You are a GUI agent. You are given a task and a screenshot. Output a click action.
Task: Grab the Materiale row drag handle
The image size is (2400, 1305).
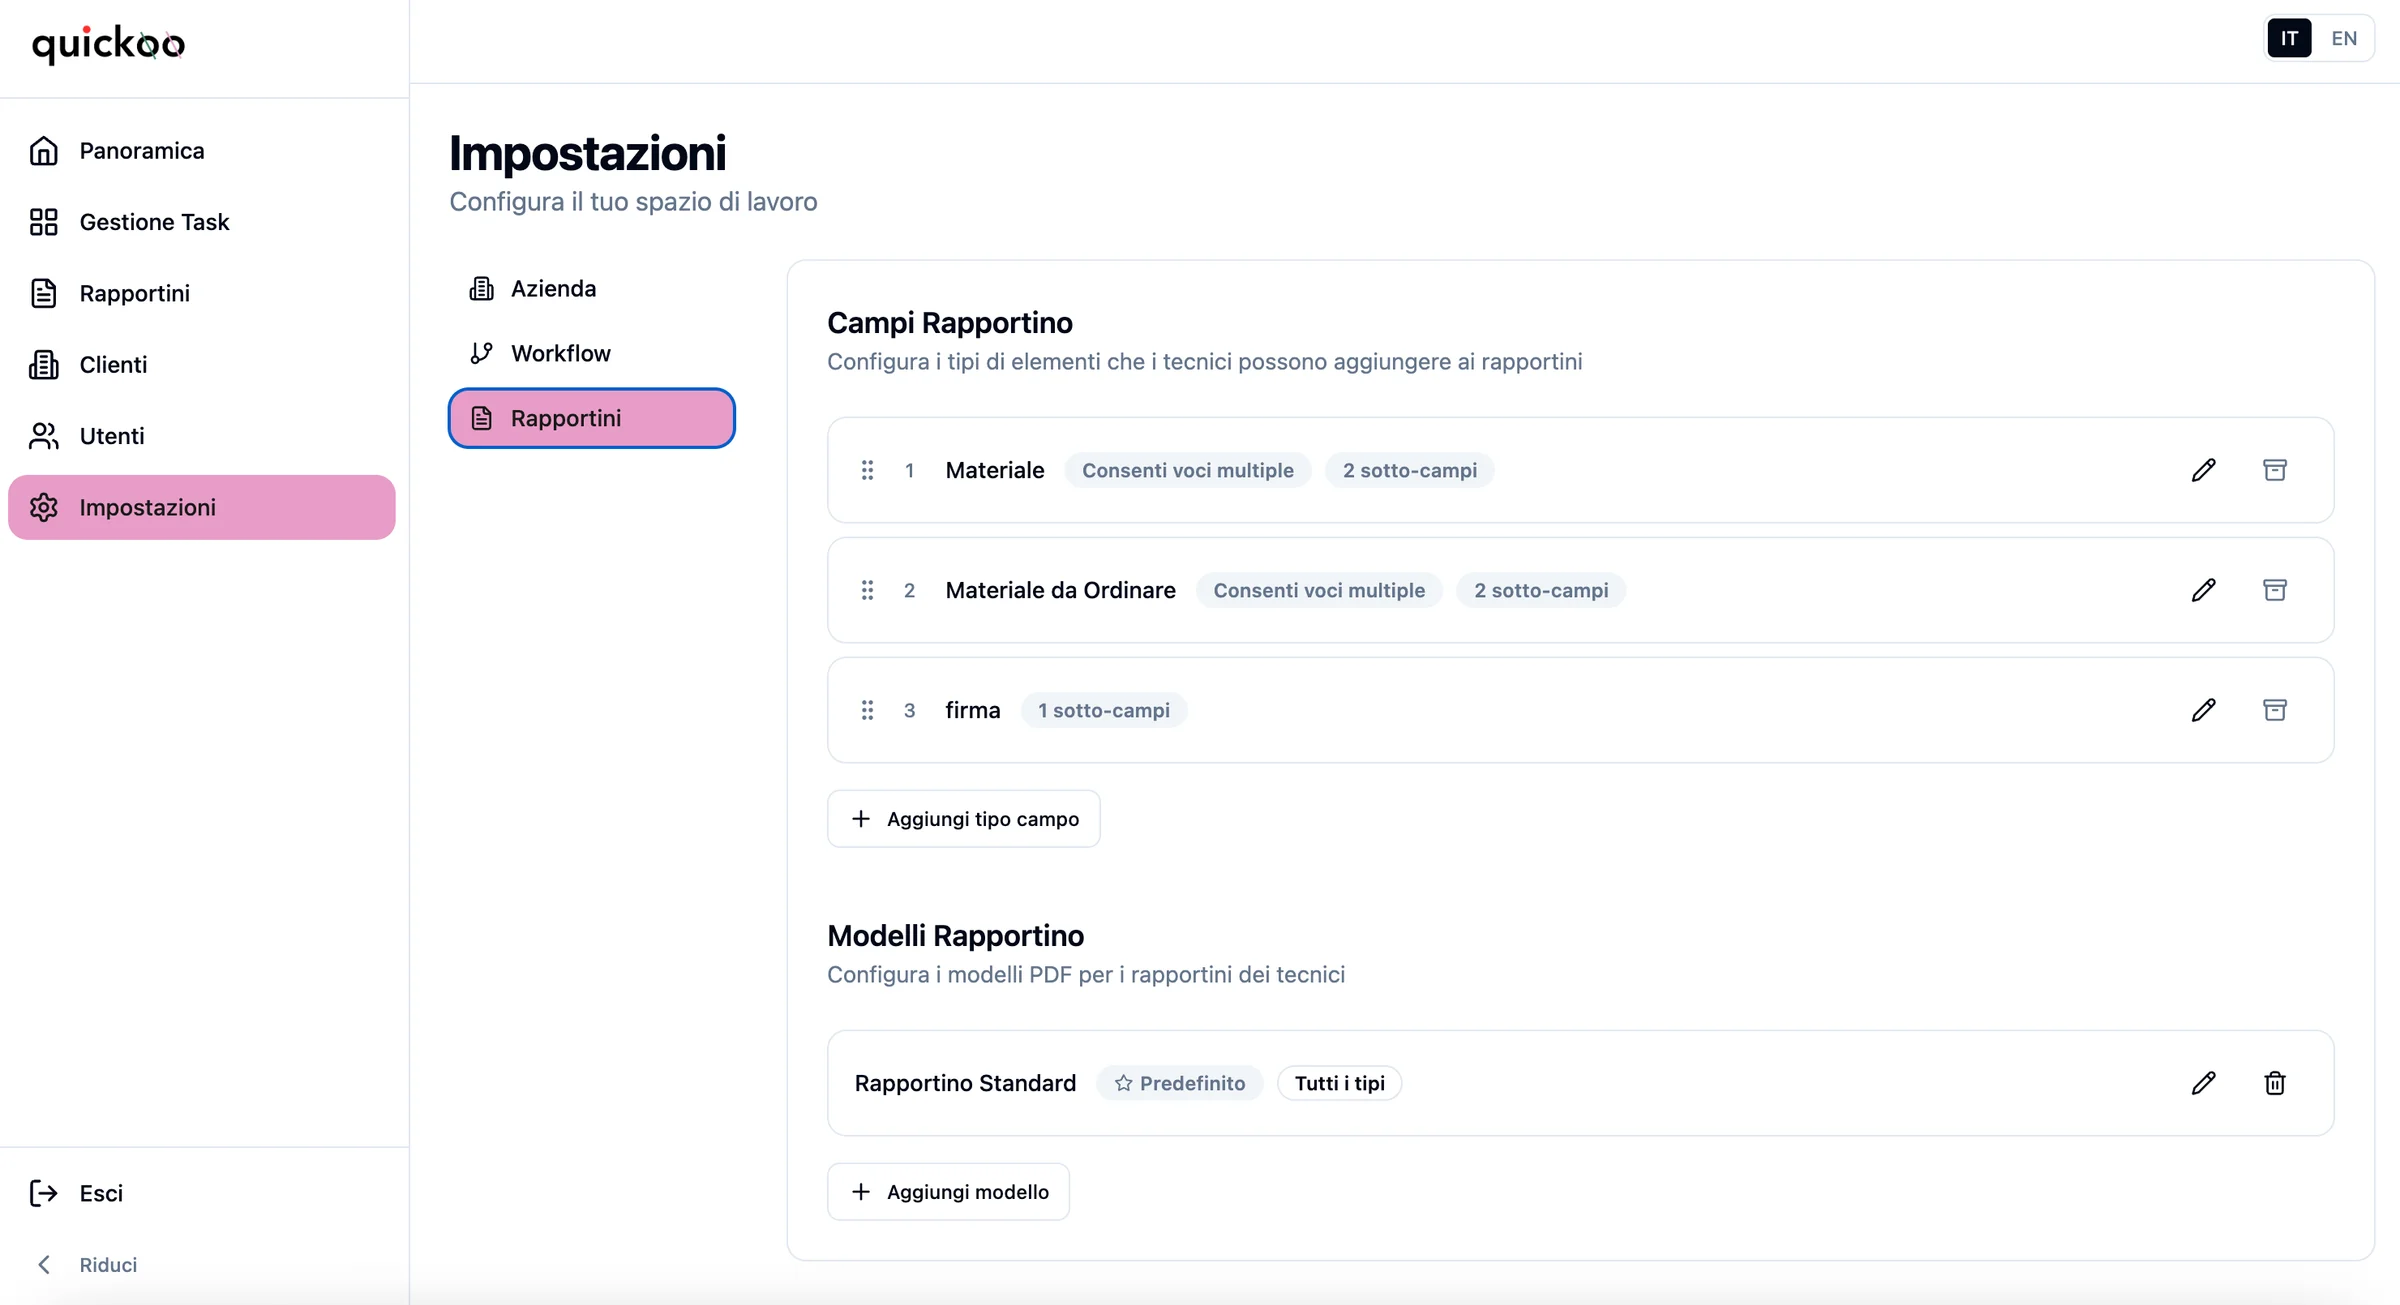[867, 470]
